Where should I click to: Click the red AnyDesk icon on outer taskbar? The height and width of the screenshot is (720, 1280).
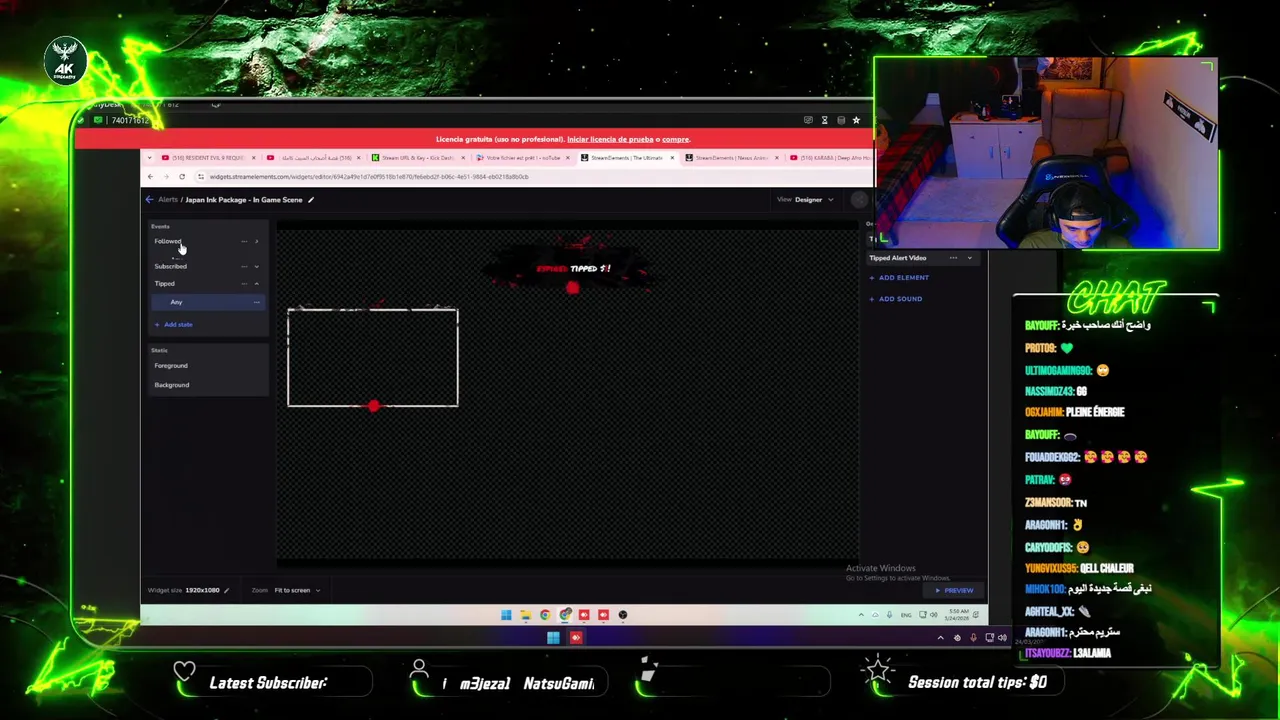click(x=576, y=637)
